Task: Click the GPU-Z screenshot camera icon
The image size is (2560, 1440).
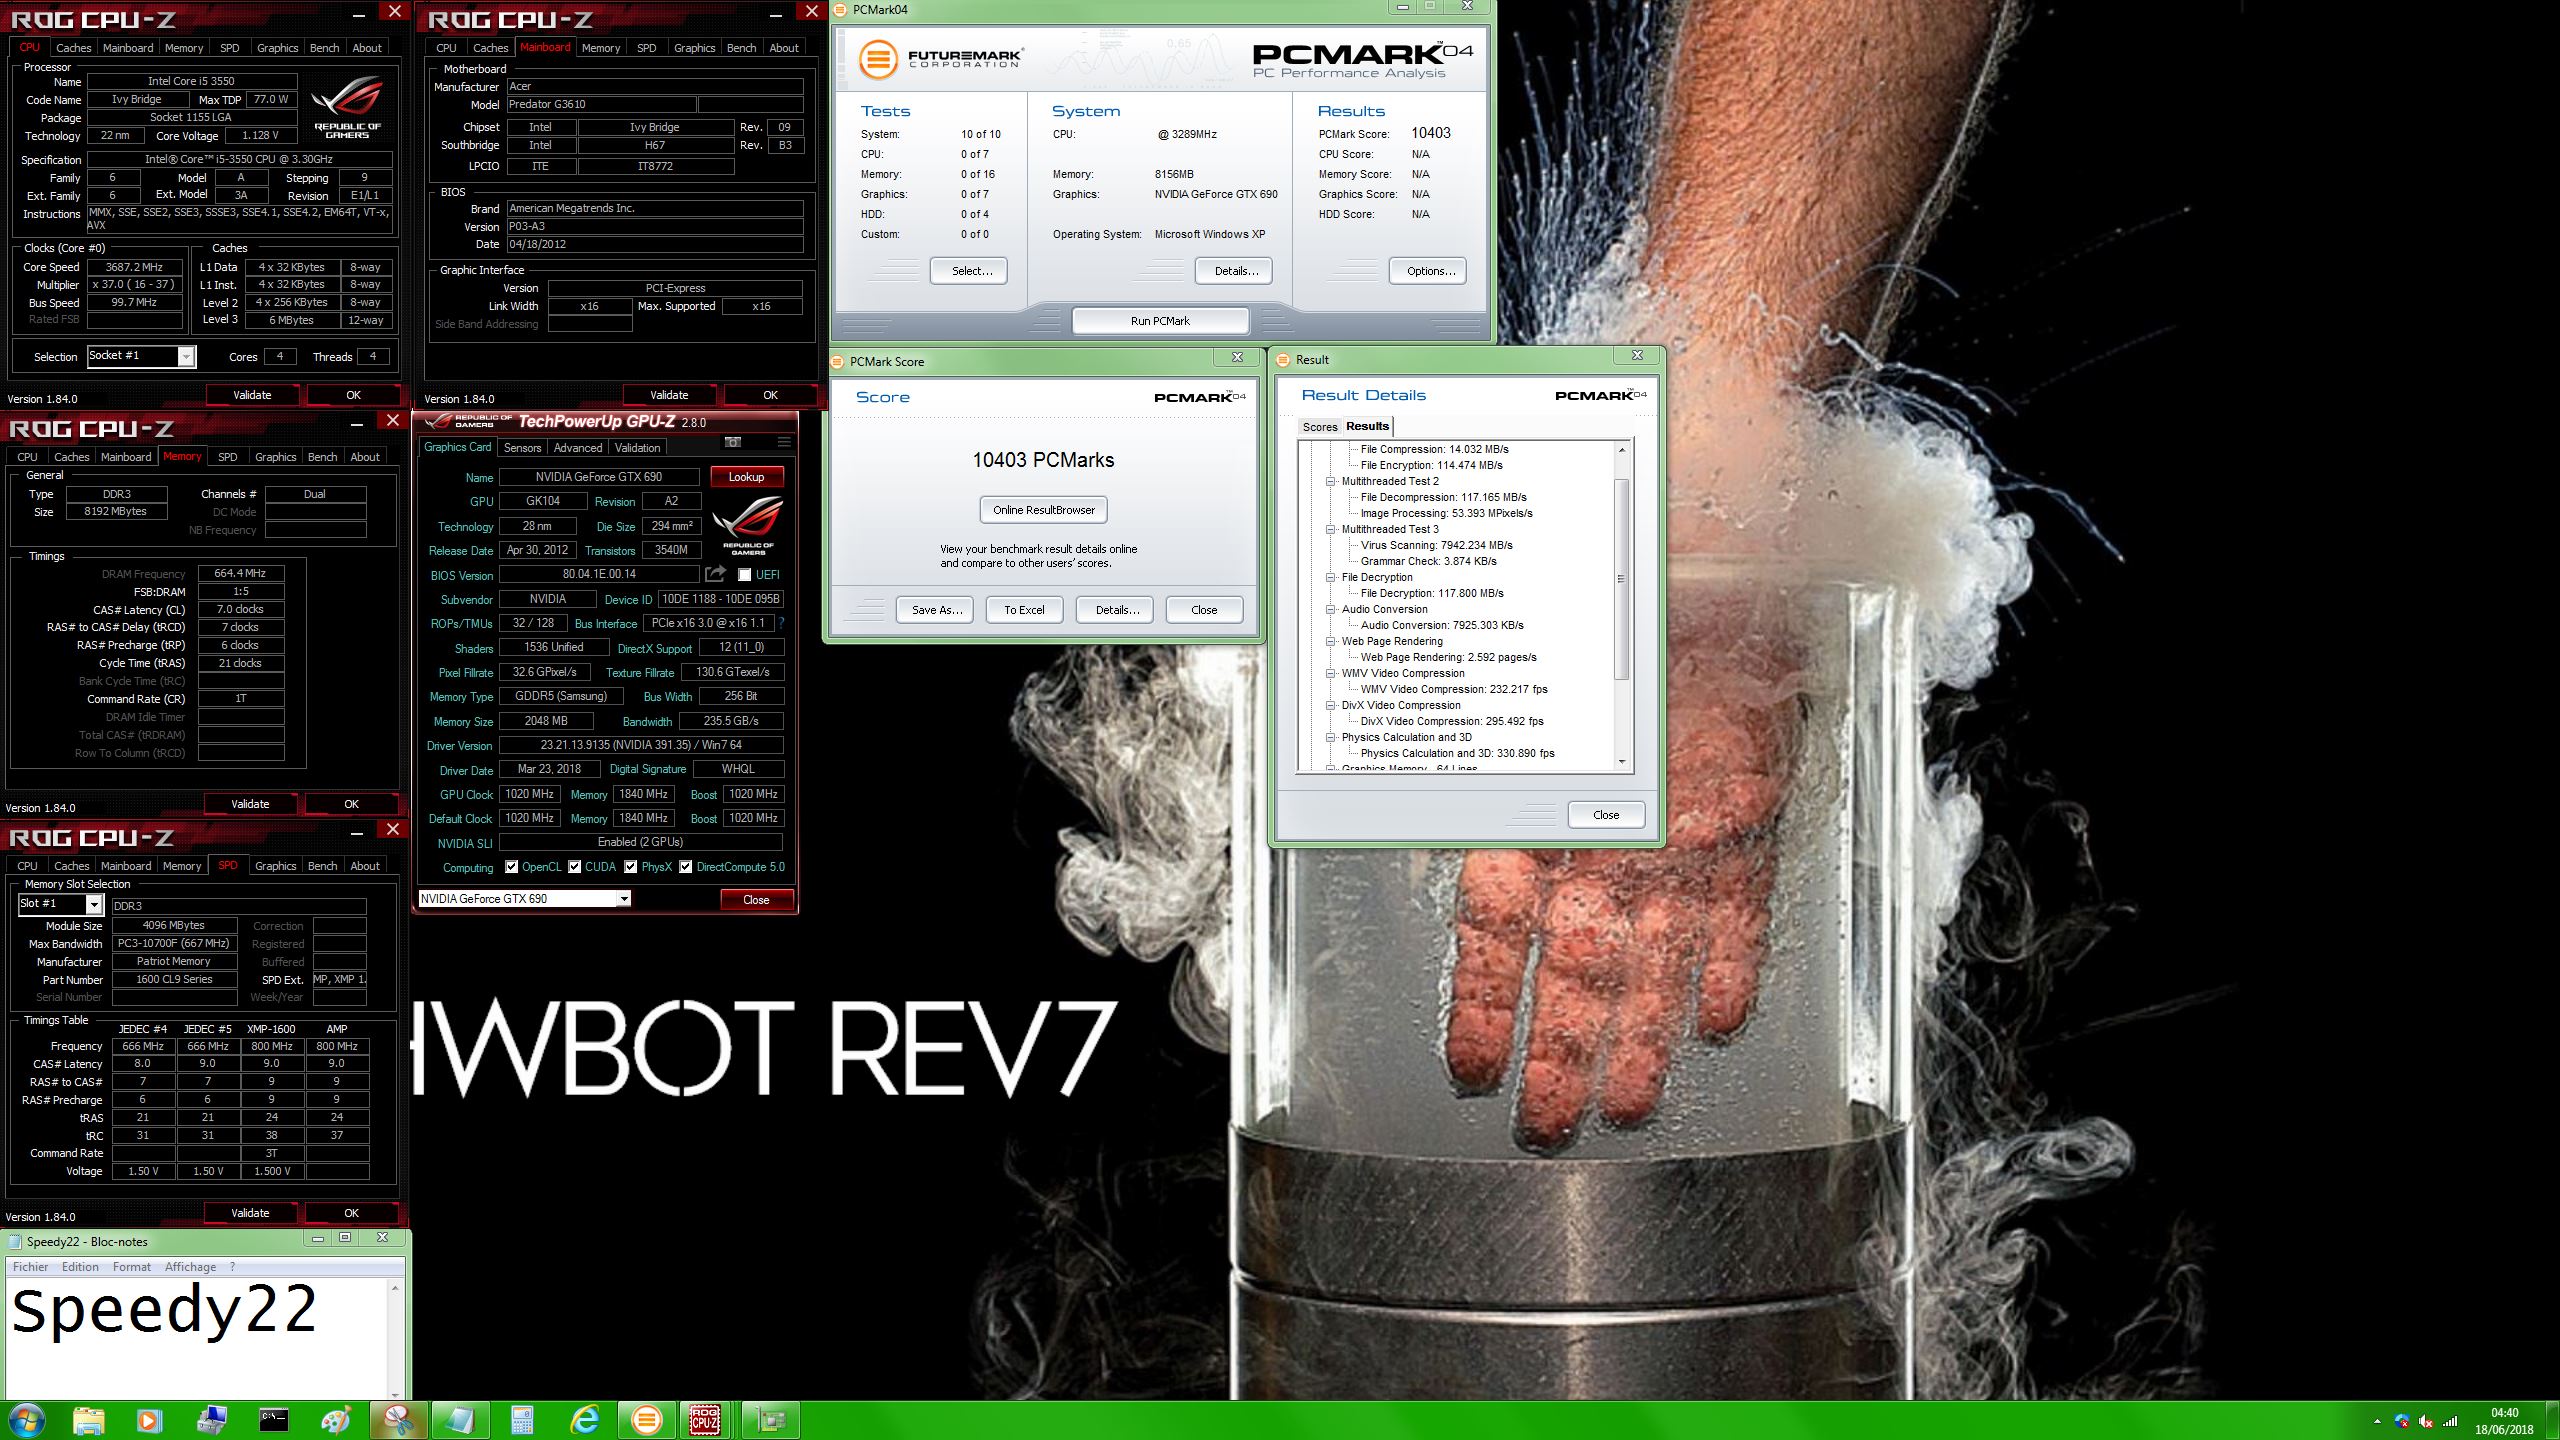Action: (733, 443)
